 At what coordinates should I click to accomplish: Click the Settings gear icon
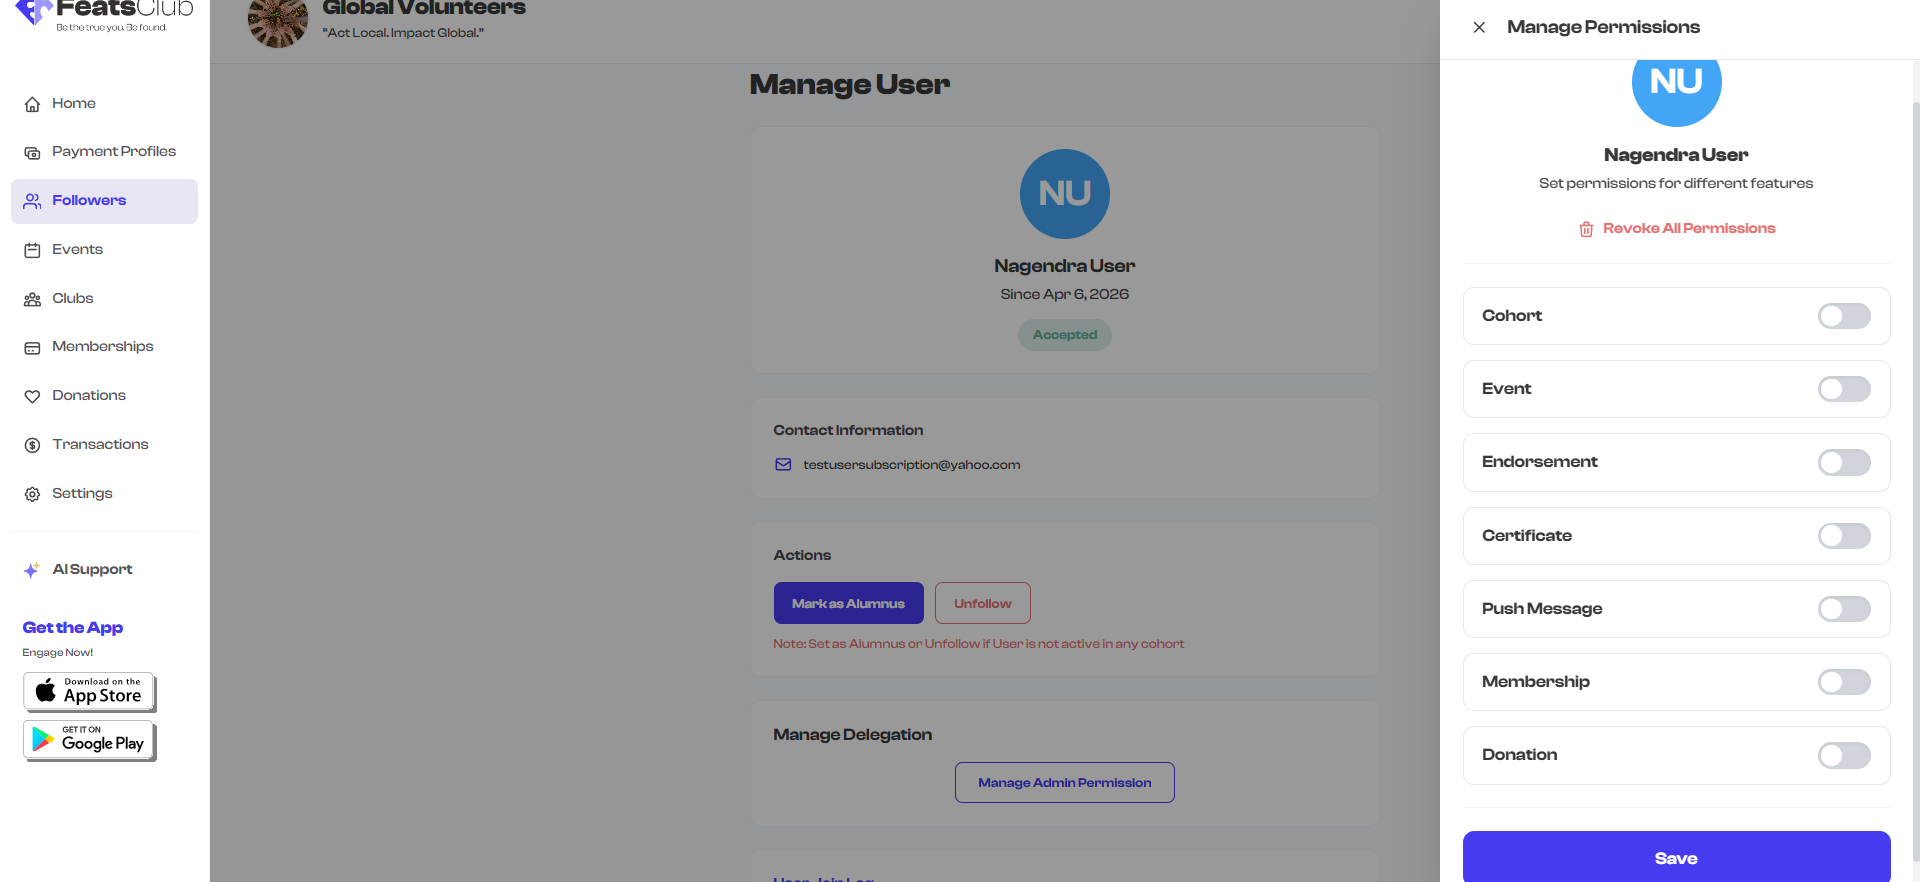(x=32, y=494)
